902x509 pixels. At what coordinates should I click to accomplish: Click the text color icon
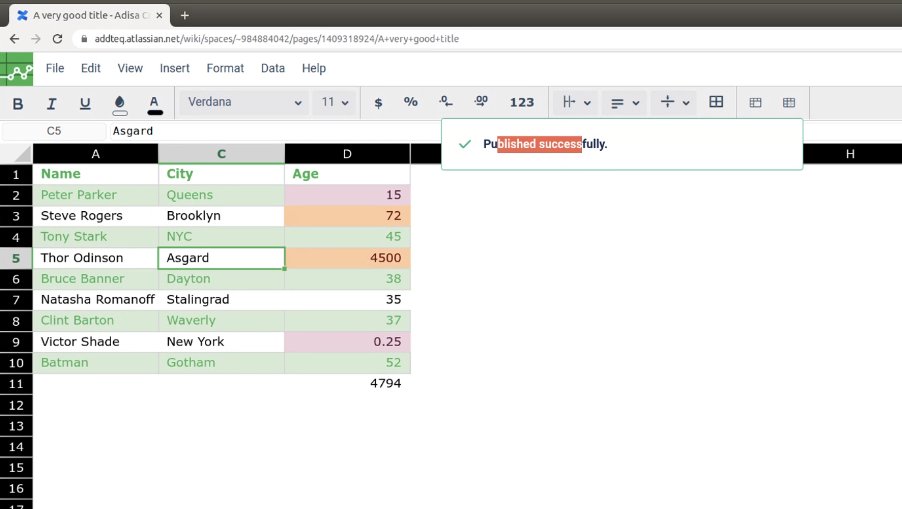(154, 103)
